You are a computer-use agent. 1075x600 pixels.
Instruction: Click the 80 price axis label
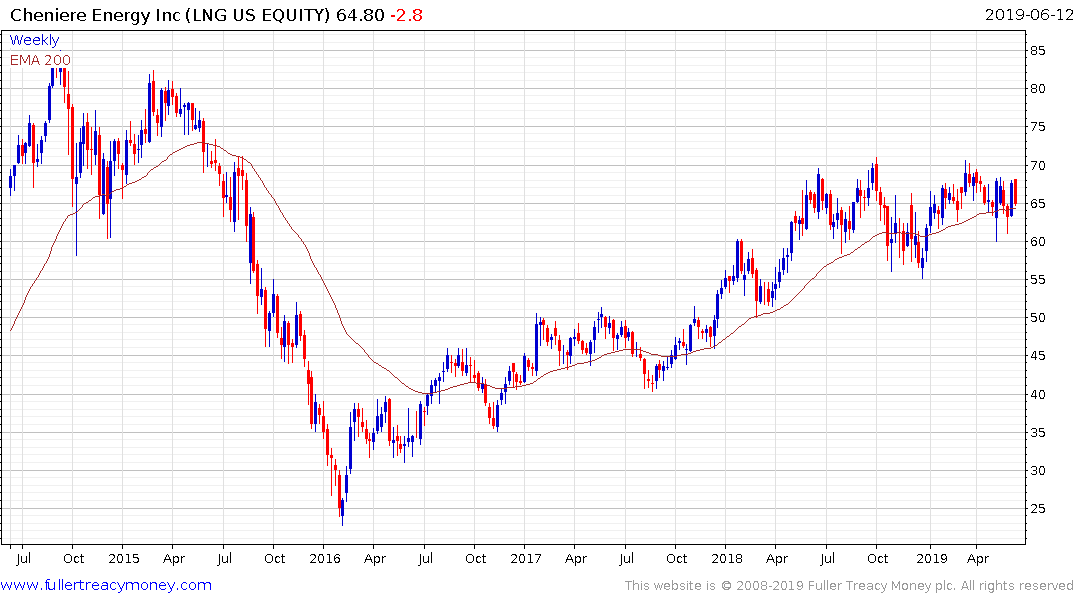coord(1037,88)
